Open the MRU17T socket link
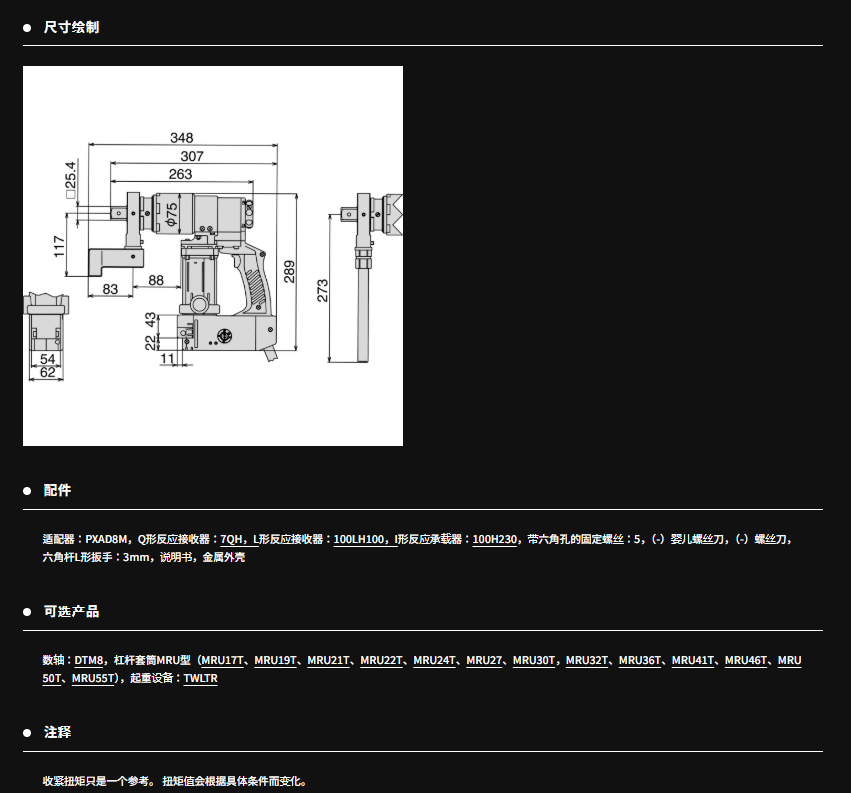Screen dimensions: 851x793 tap(222, 661)
